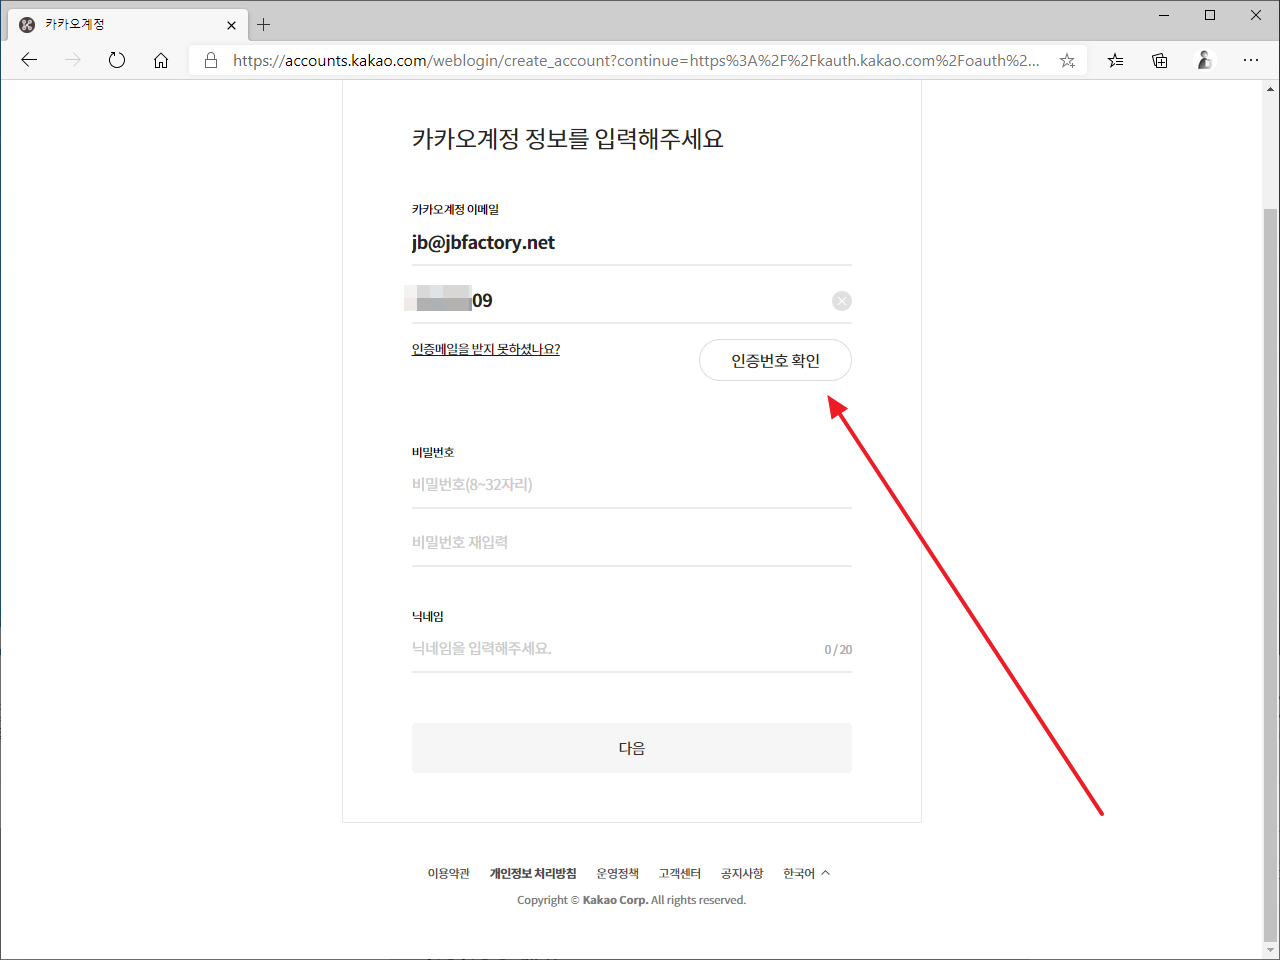This screenshot has width=1280, height=960.
Task: Expand the 한국어 language selector
Action: [806, 873]
